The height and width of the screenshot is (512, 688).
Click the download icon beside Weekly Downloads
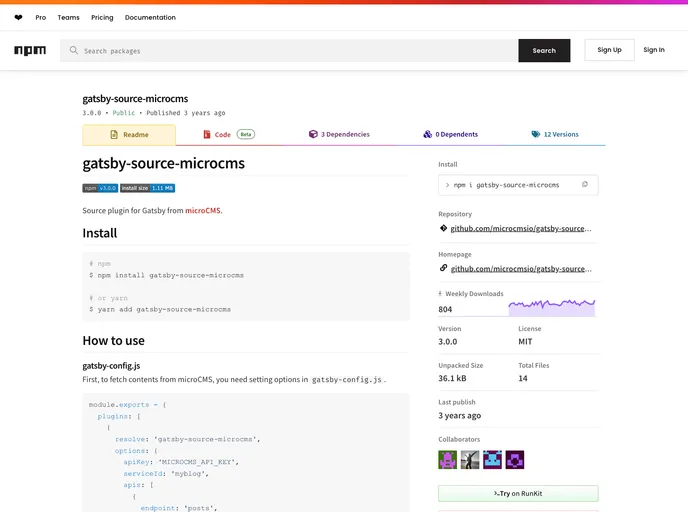440,294
